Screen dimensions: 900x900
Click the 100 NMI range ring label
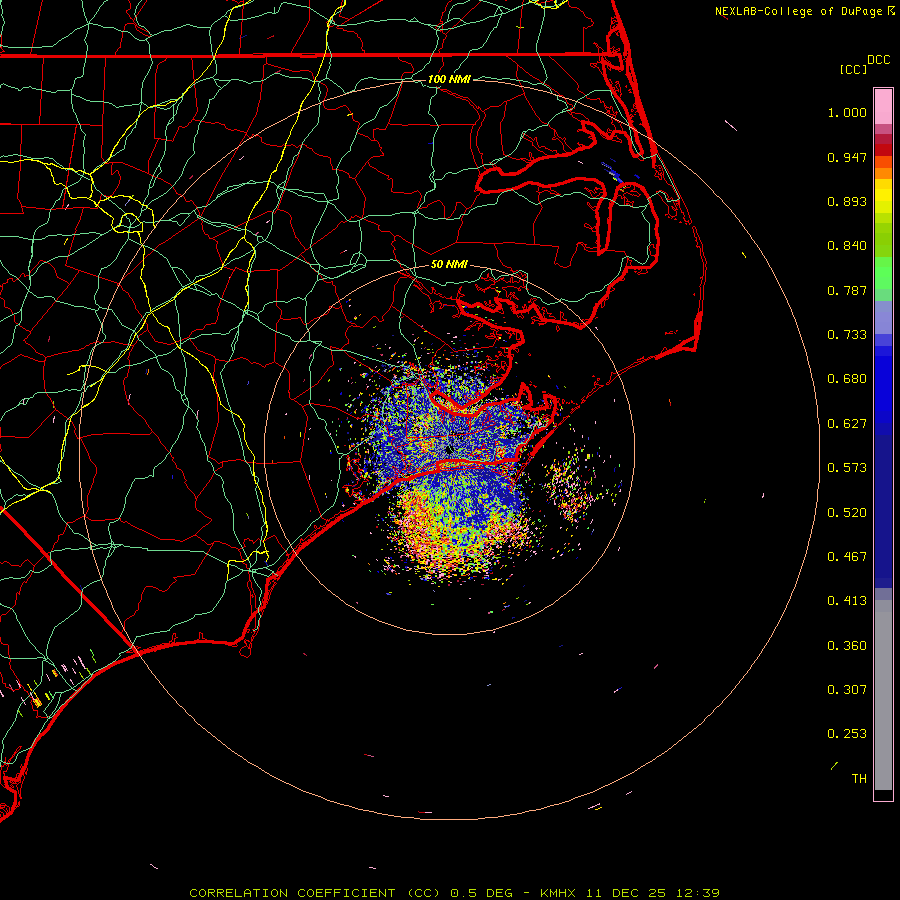point(449,79)
